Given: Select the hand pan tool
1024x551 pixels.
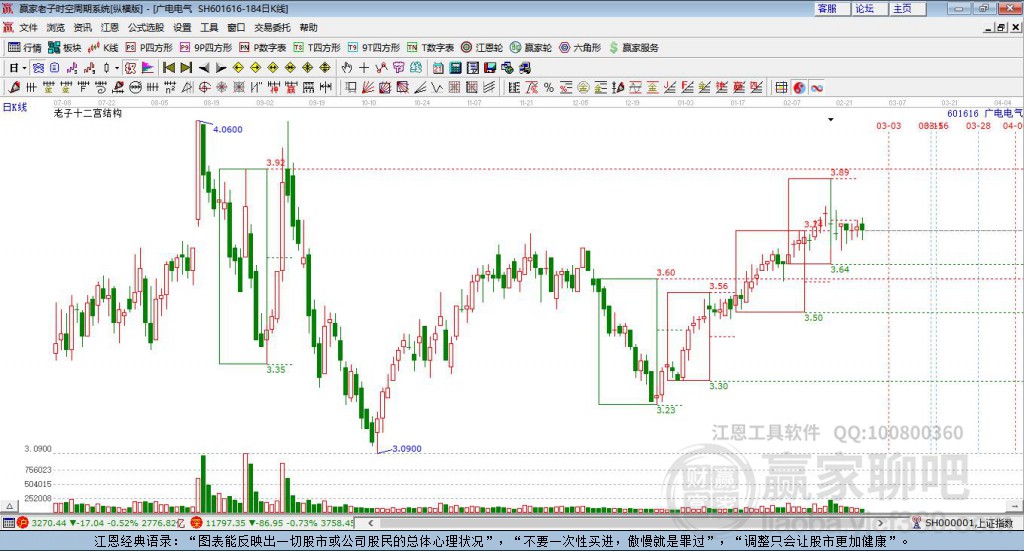Looking at the screenshot, I should click(347, 68).
